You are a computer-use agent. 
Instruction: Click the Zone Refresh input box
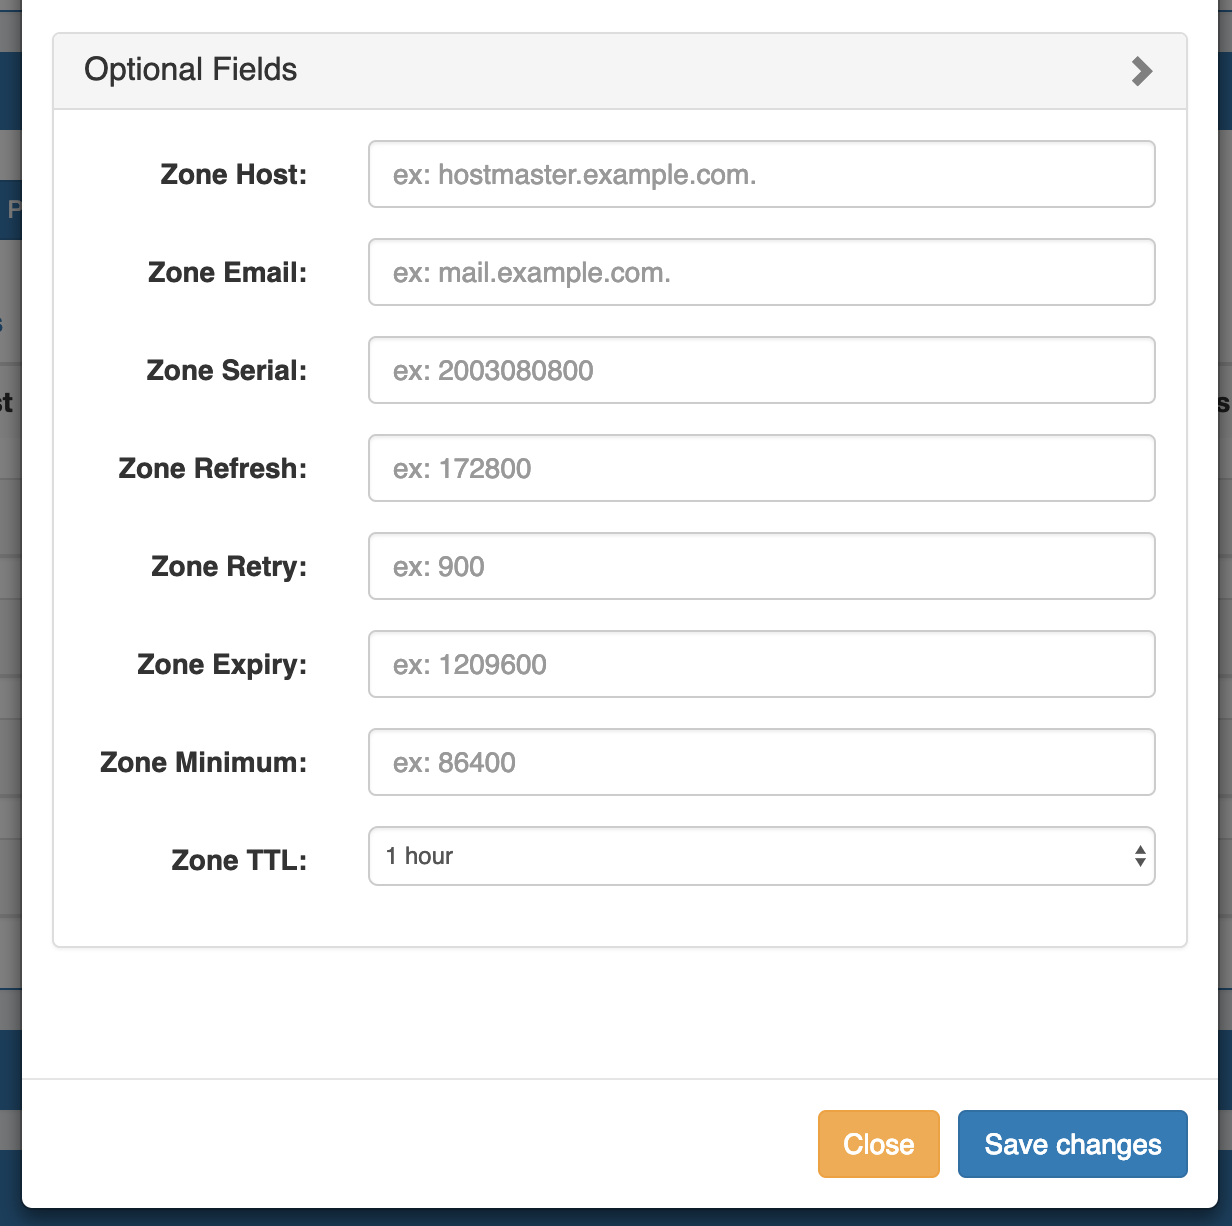(x=761, y=468)
